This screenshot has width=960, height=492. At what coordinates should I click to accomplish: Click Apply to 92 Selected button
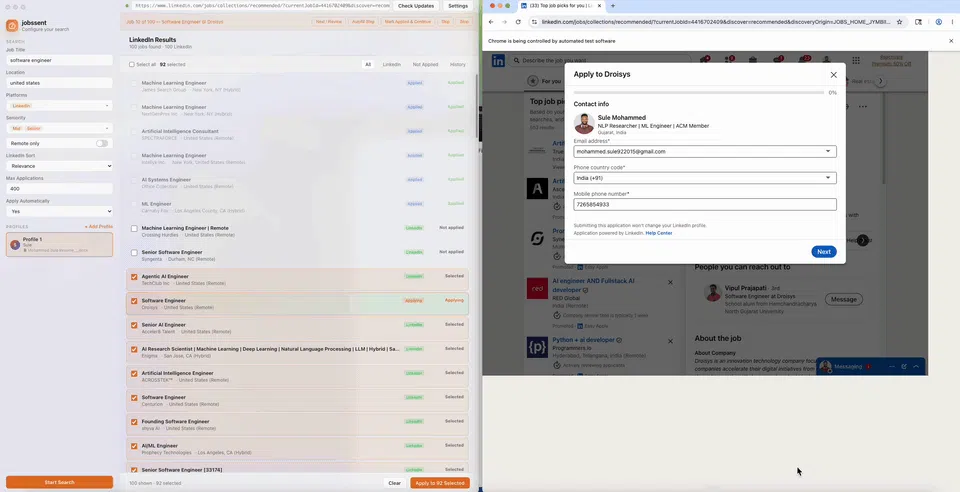[440, 483]
